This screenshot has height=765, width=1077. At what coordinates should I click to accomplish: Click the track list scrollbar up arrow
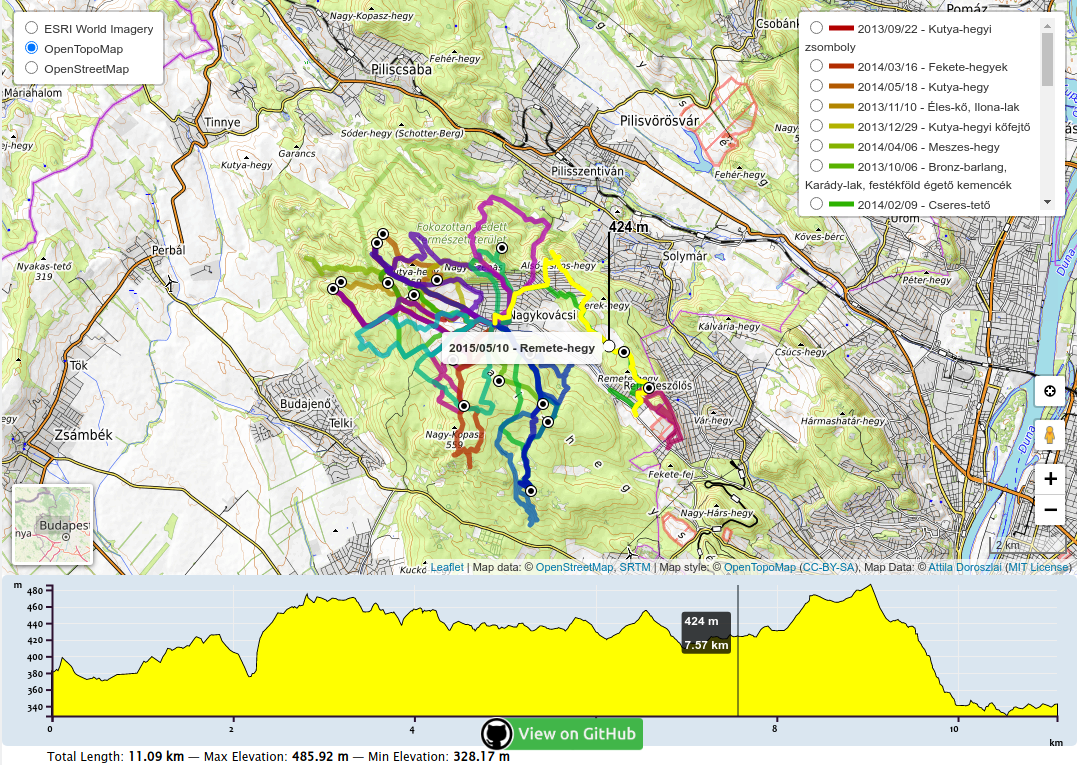1047,25
